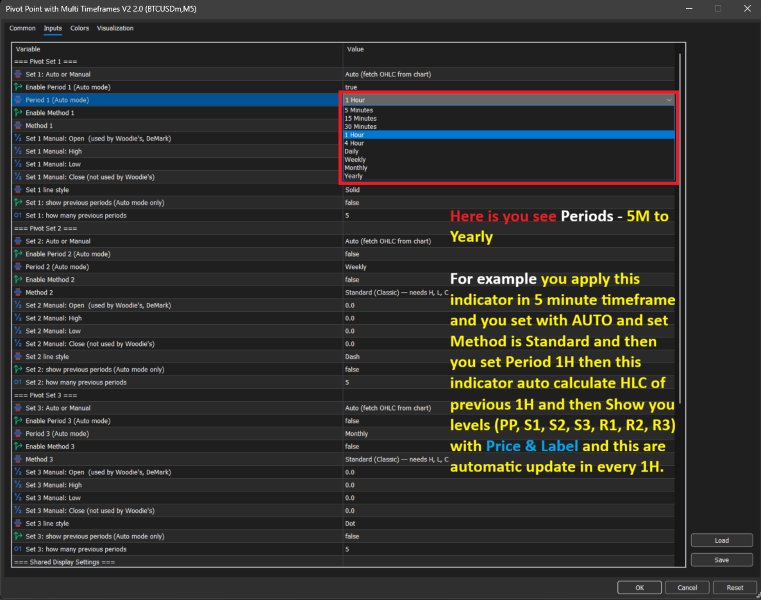Choose 4 Hour from period list
Image resolution: width=761 pixels, height=600 pixels.
coord(509,143)
